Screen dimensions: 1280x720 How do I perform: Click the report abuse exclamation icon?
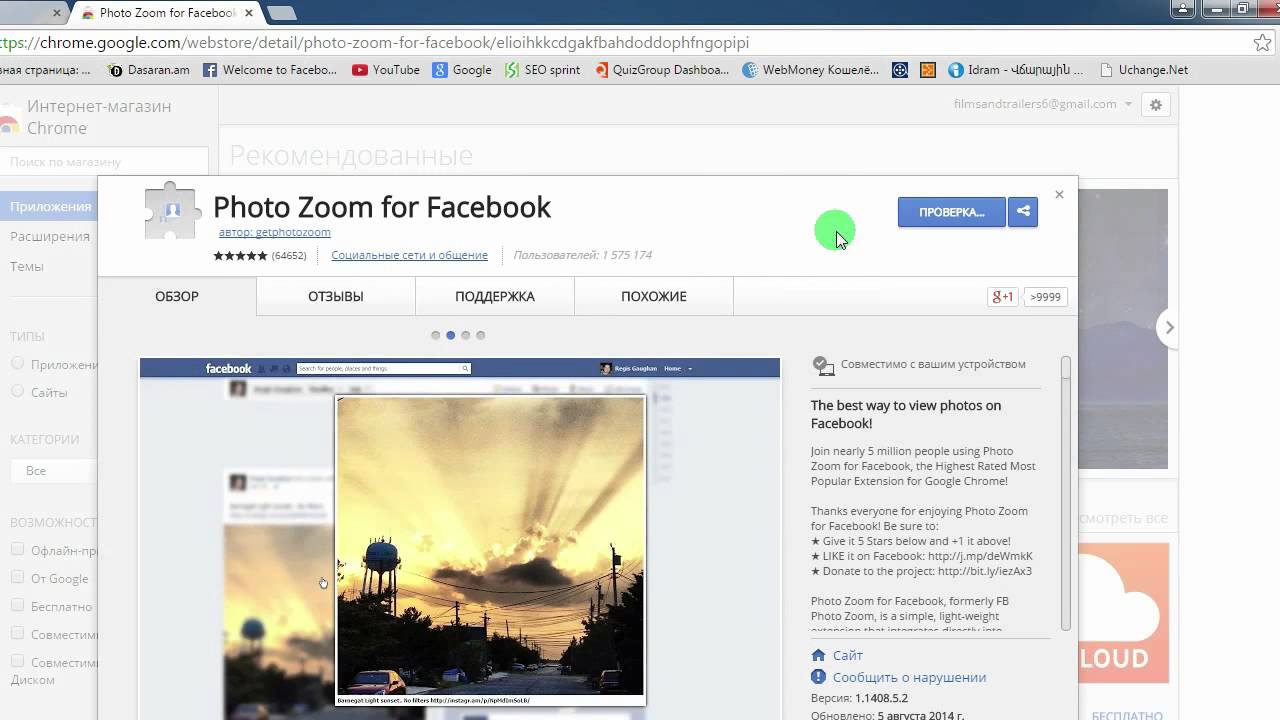[818, 677]
